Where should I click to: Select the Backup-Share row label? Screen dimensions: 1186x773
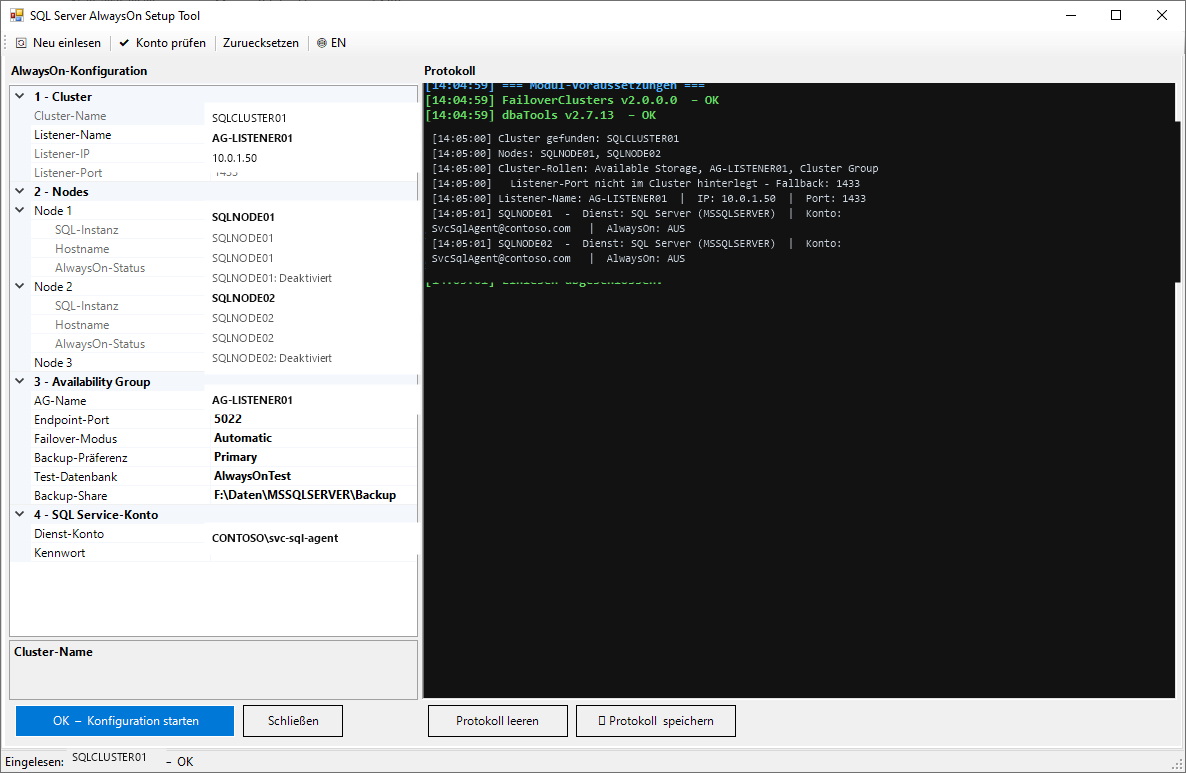pyautogui.click(x=70, y=495)
